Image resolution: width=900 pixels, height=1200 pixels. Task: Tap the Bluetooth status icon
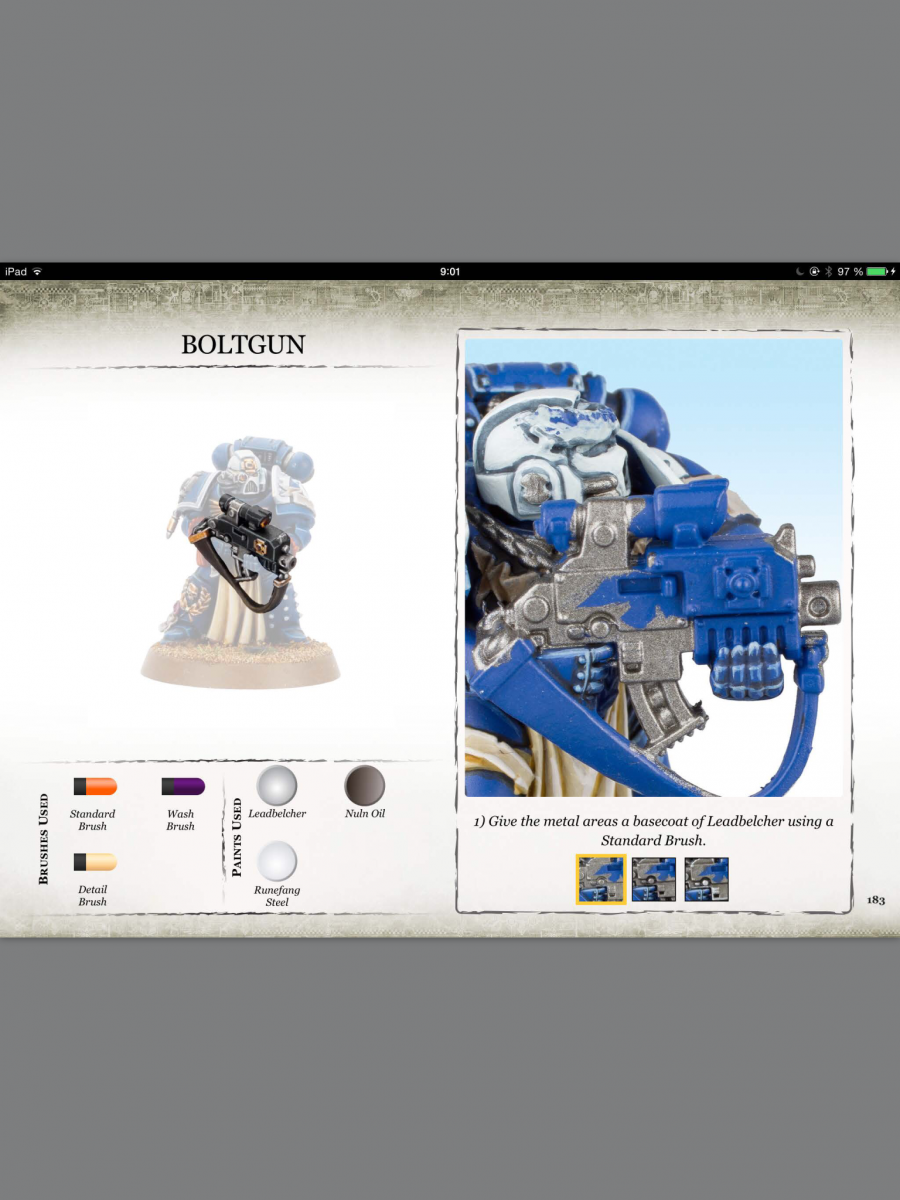pyautogui.click(x=829, y=272)
